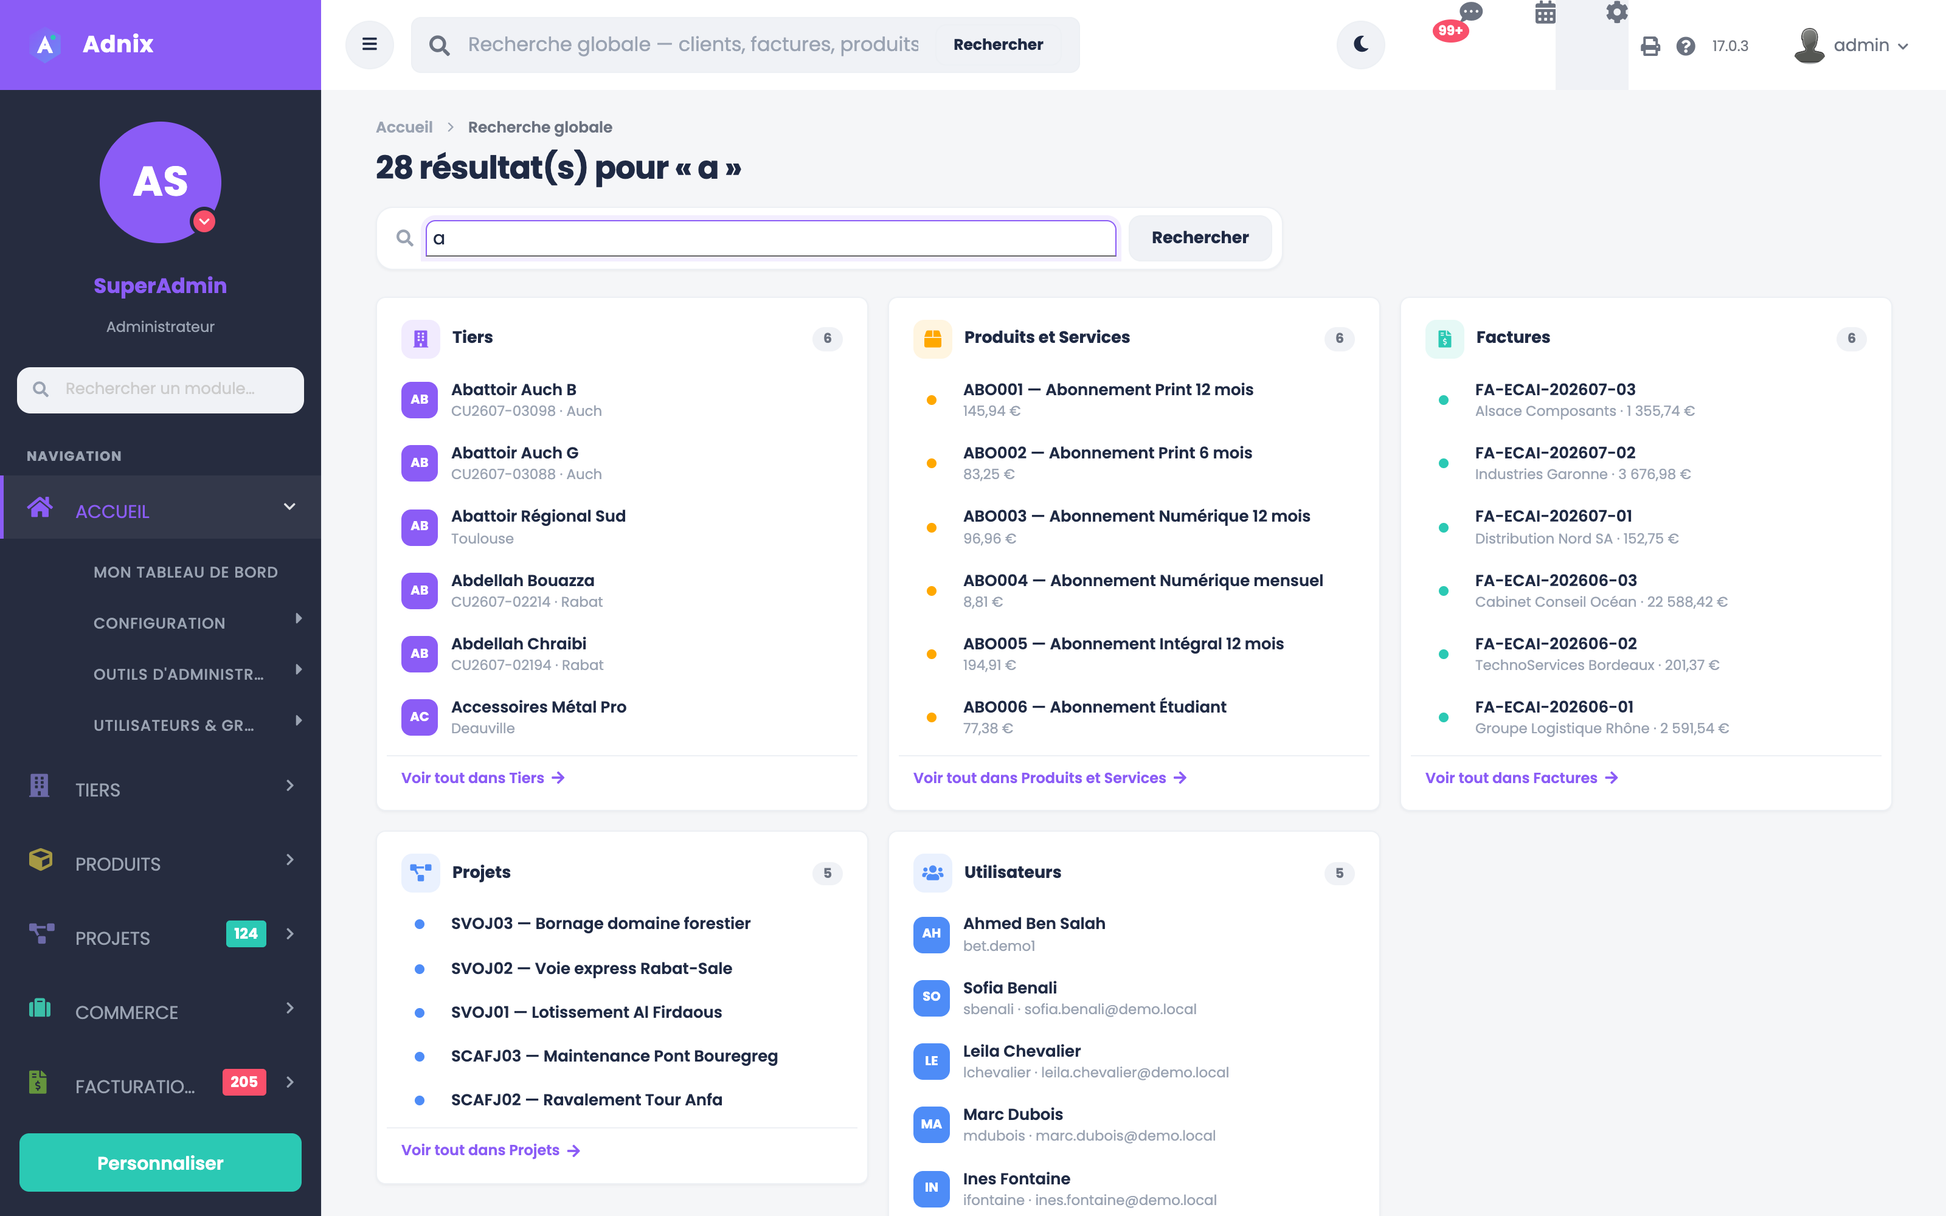Expand the FACTURATION menu arrow
1946x1216 pixels.
click(x=290, y=1082)
